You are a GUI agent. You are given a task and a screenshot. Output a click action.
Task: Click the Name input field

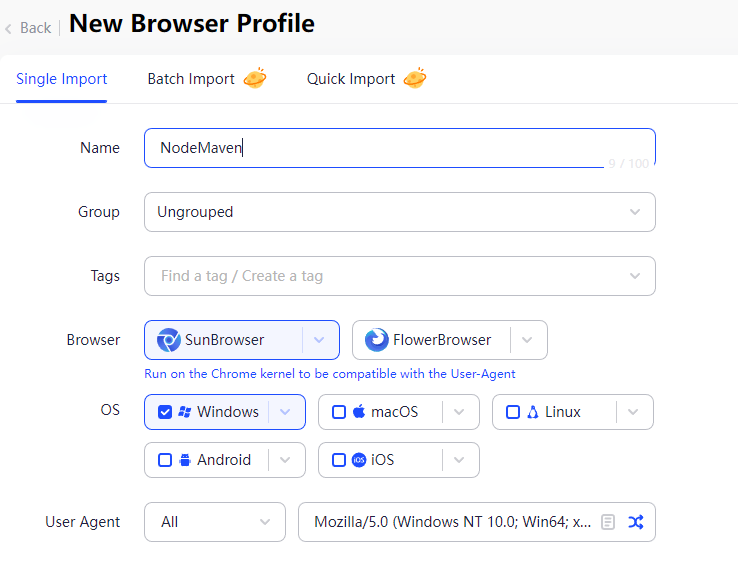(x=400, y=148)
